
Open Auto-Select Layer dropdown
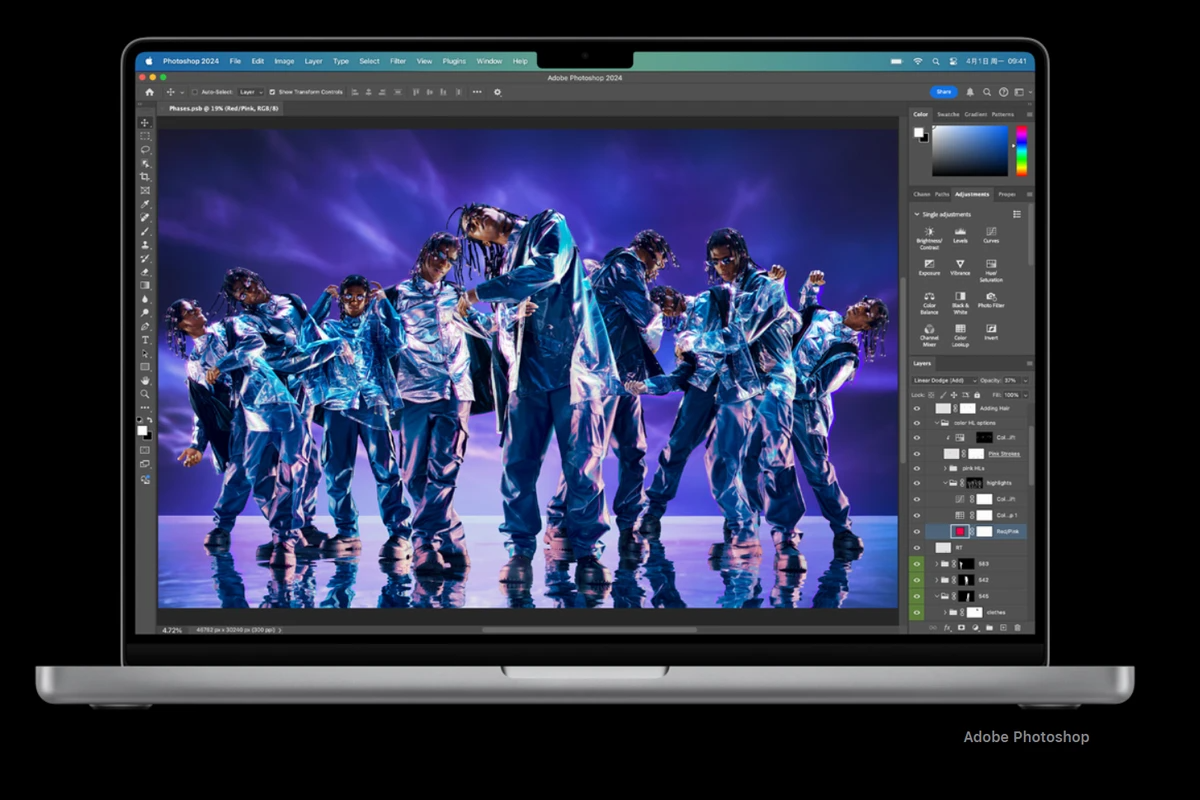tap(251, 92)
